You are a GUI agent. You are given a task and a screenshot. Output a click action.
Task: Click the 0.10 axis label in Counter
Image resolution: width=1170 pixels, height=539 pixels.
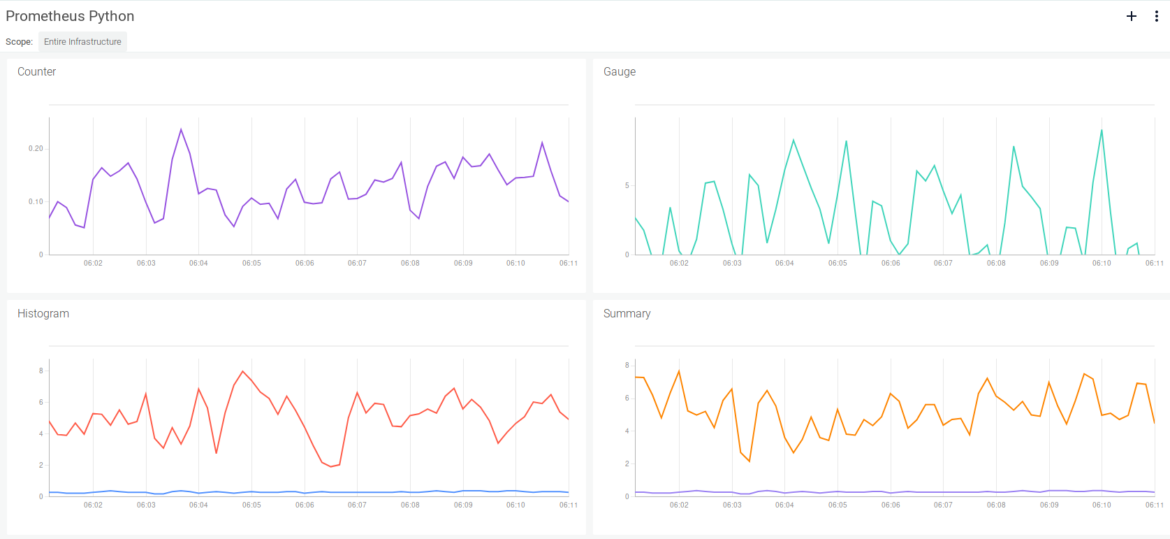(x=36, y=202)
